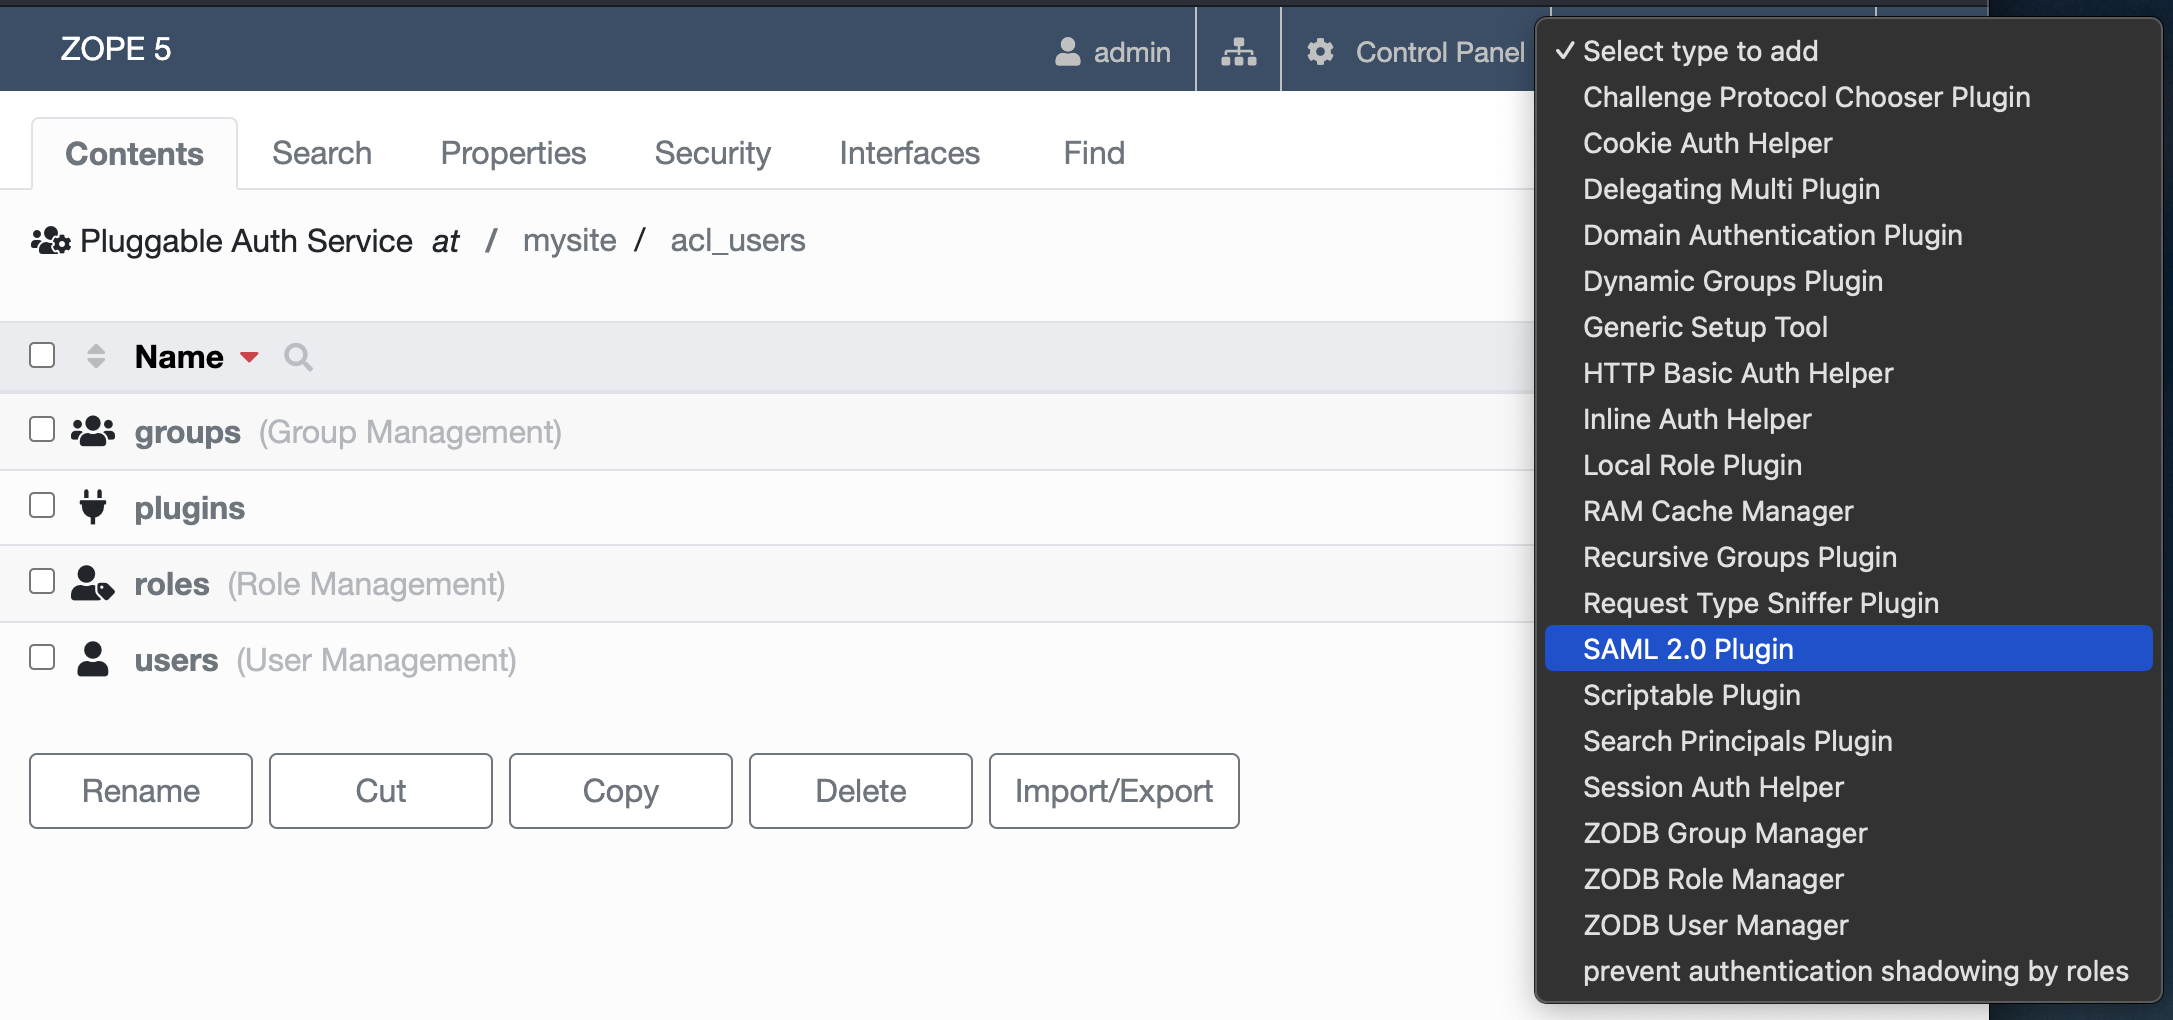The width and height of the screenshot is (2173, 1020).
Task: Click the magnifier filter icon beside Name
Action: point(298,357)
